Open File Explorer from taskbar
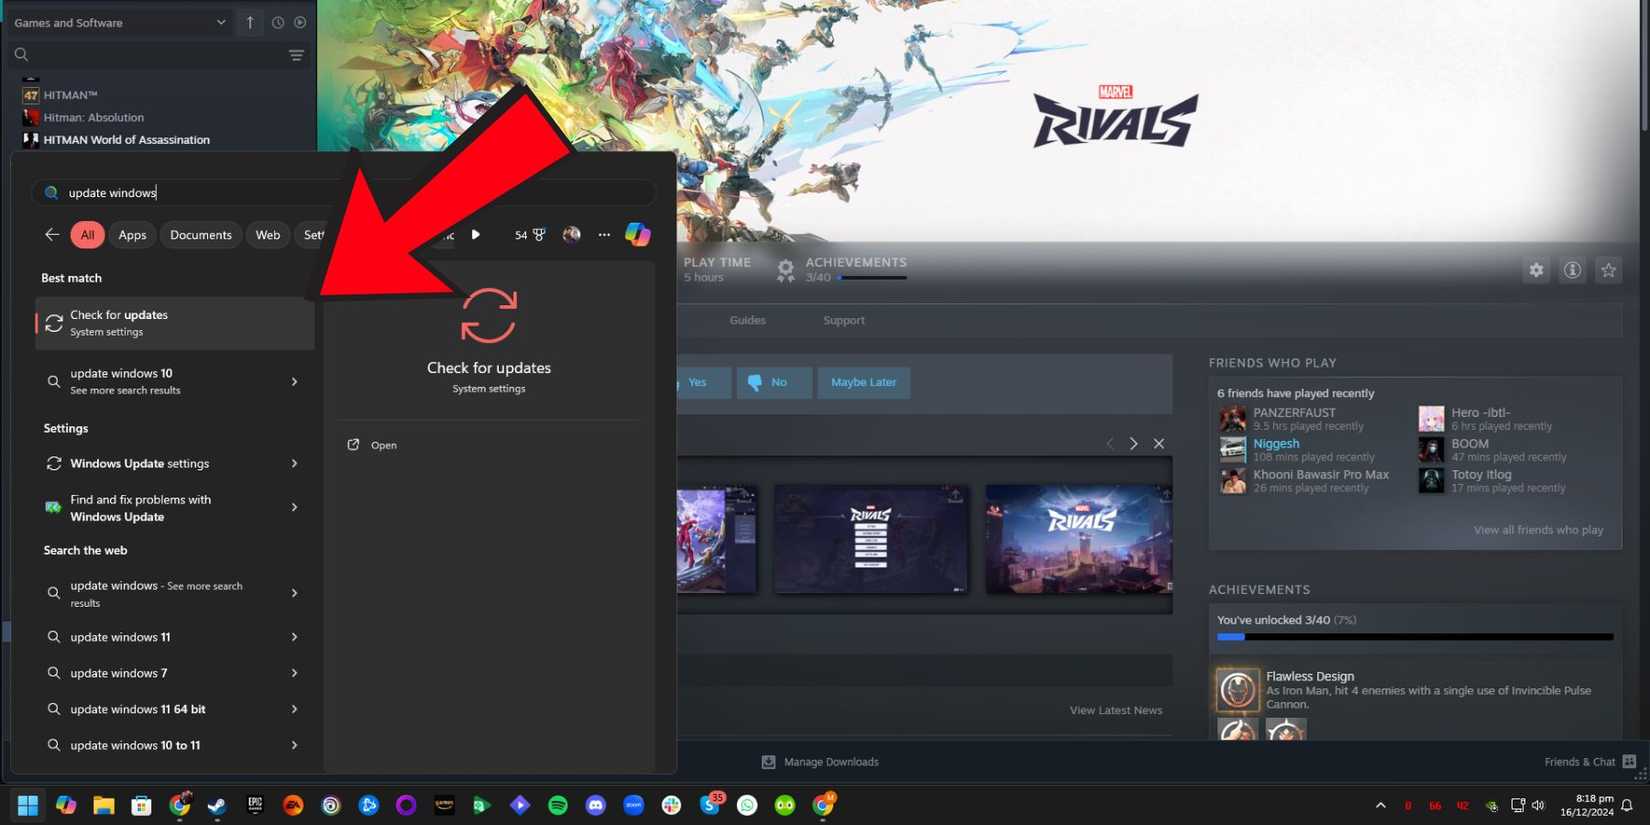The image size is (1650, 825). tap(104, 805)
